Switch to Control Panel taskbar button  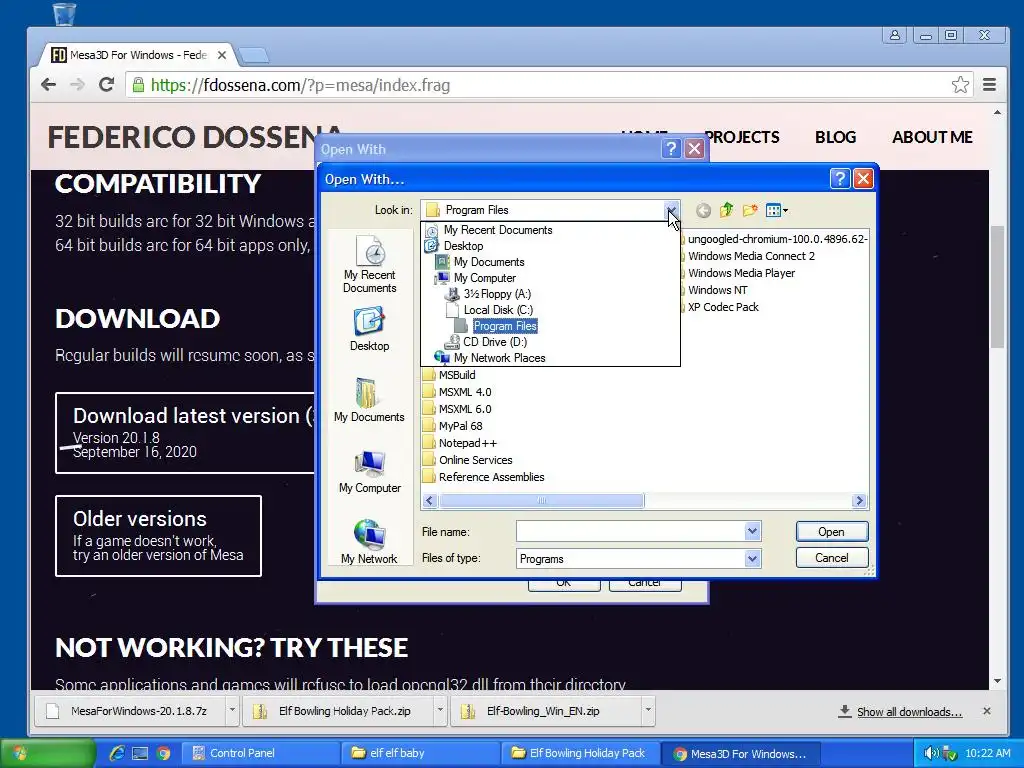pyautogui.click(x=261, y=753)
